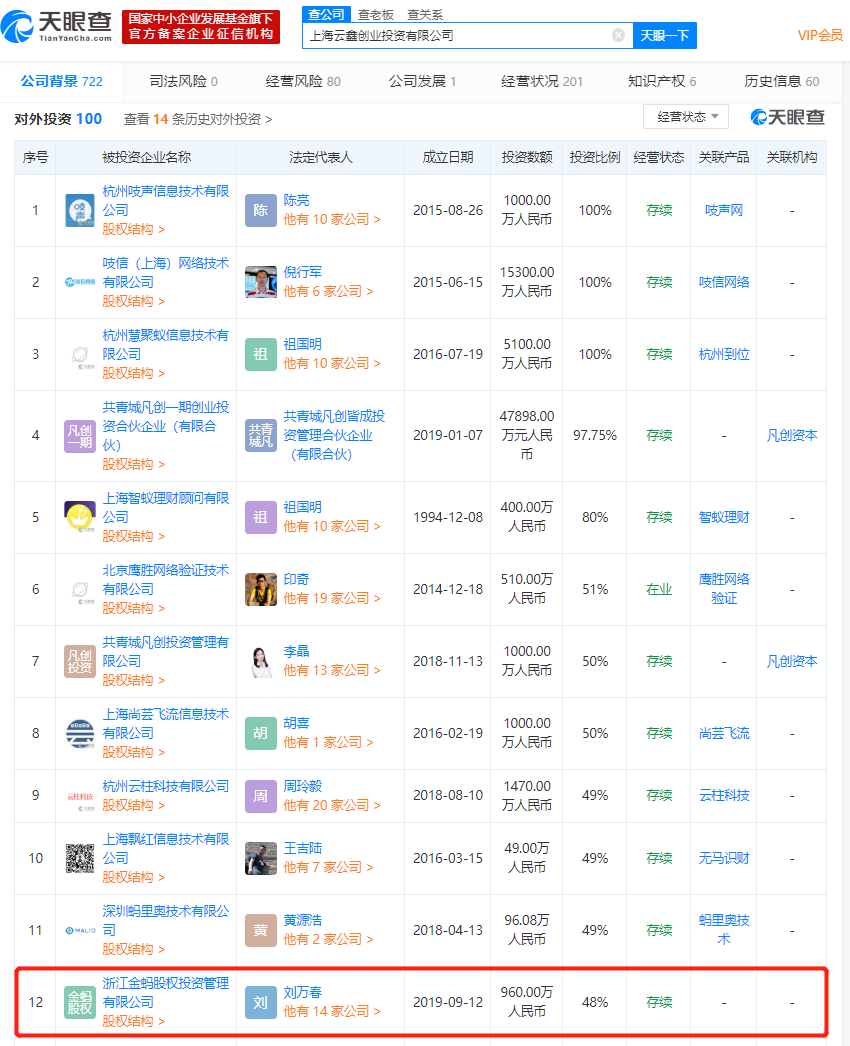Switch to the 查老板 search tab

point(376,15)
